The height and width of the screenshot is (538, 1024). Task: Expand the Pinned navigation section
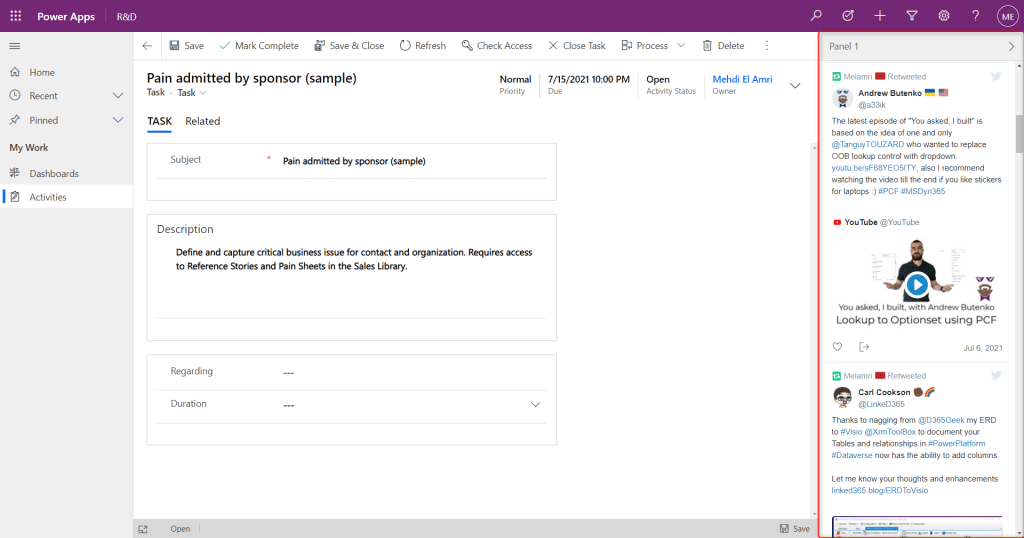point(118,120)
